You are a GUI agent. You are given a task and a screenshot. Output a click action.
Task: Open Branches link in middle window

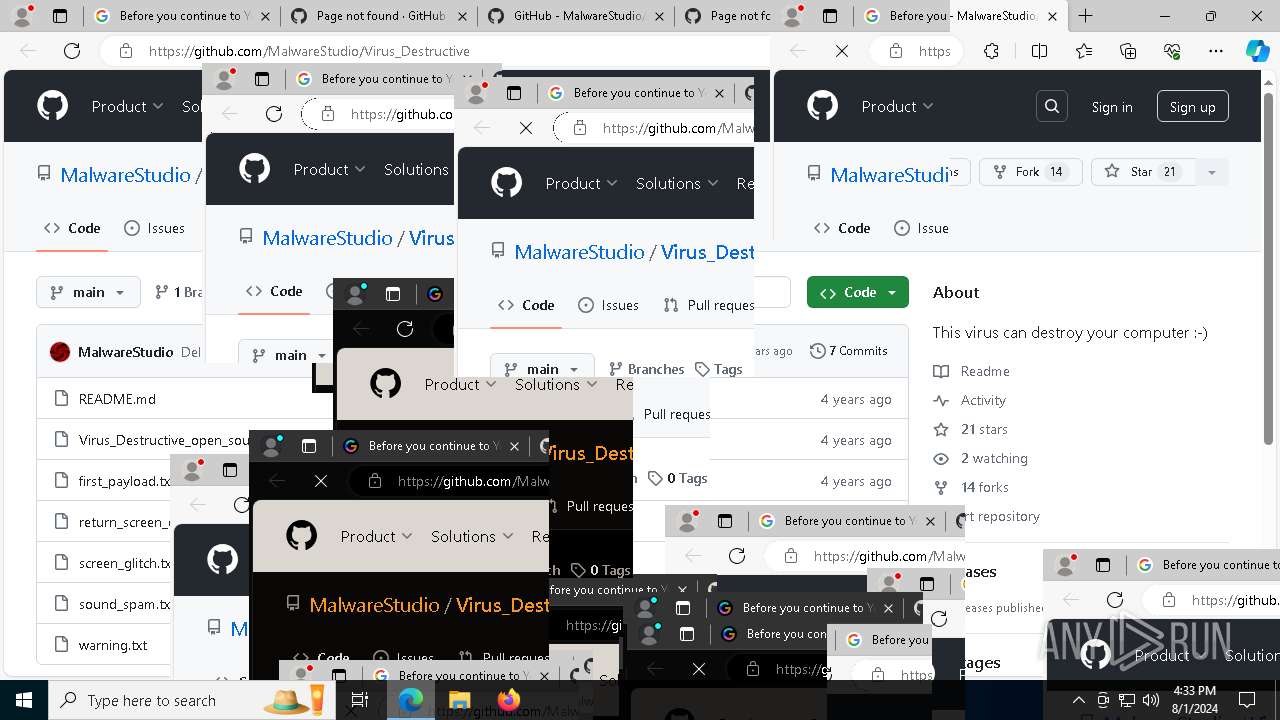(646, 369)
